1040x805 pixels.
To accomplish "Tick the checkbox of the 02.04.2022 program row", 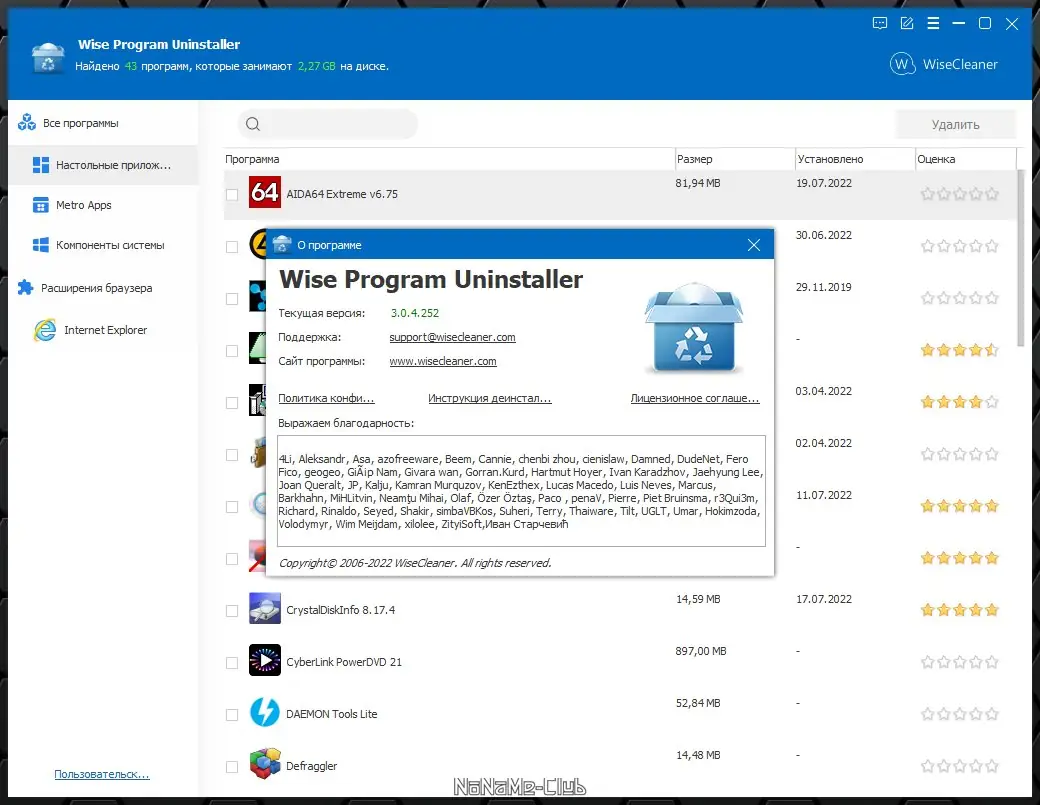I will point(231,455).
